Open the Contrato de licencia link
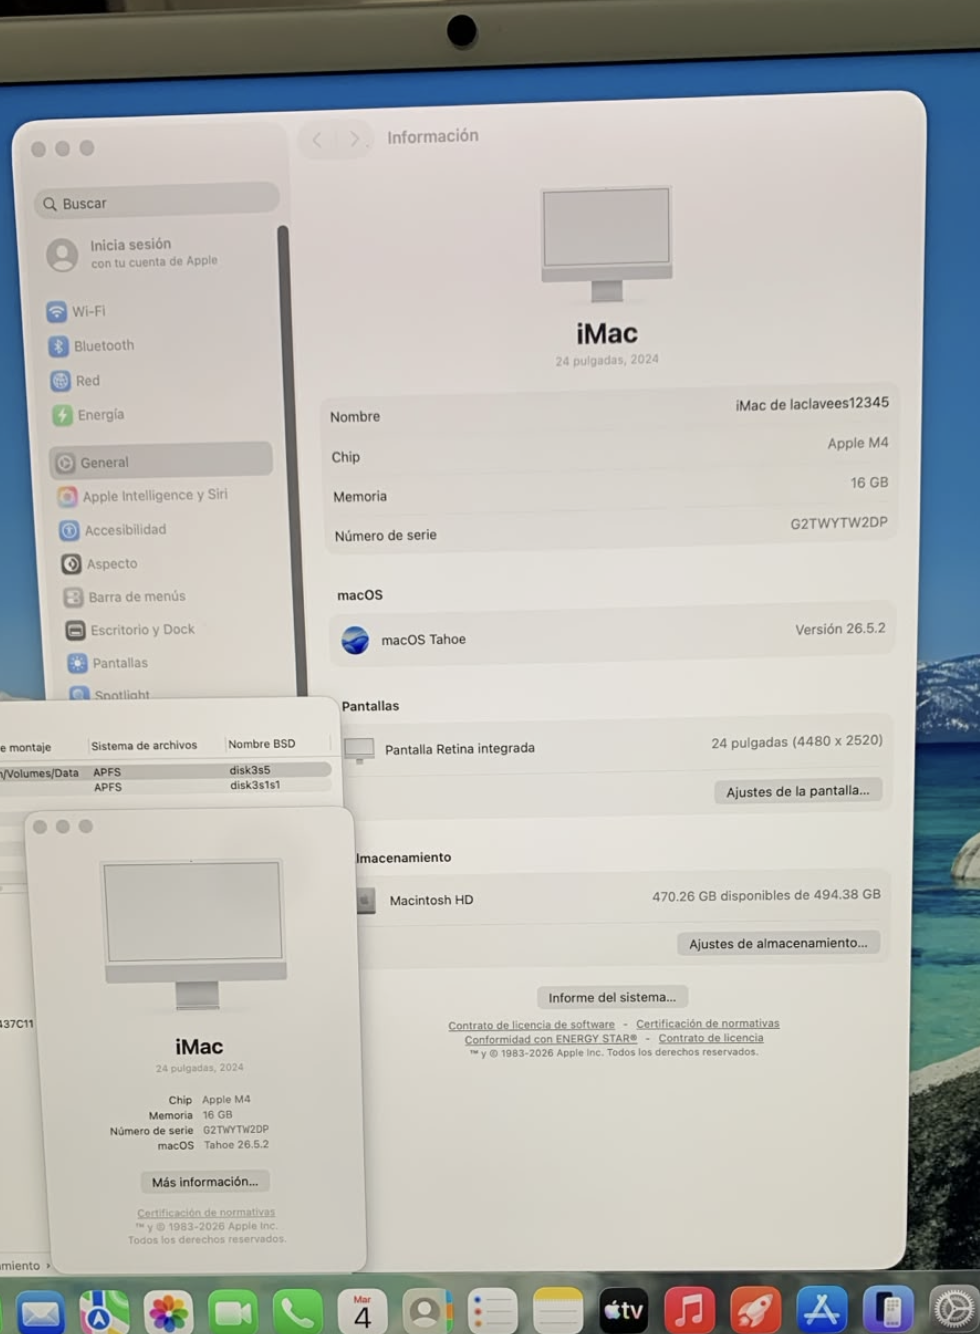The width and height of the screenshot is (980, 1334). pyautogui.click(x=710, y=1038)
